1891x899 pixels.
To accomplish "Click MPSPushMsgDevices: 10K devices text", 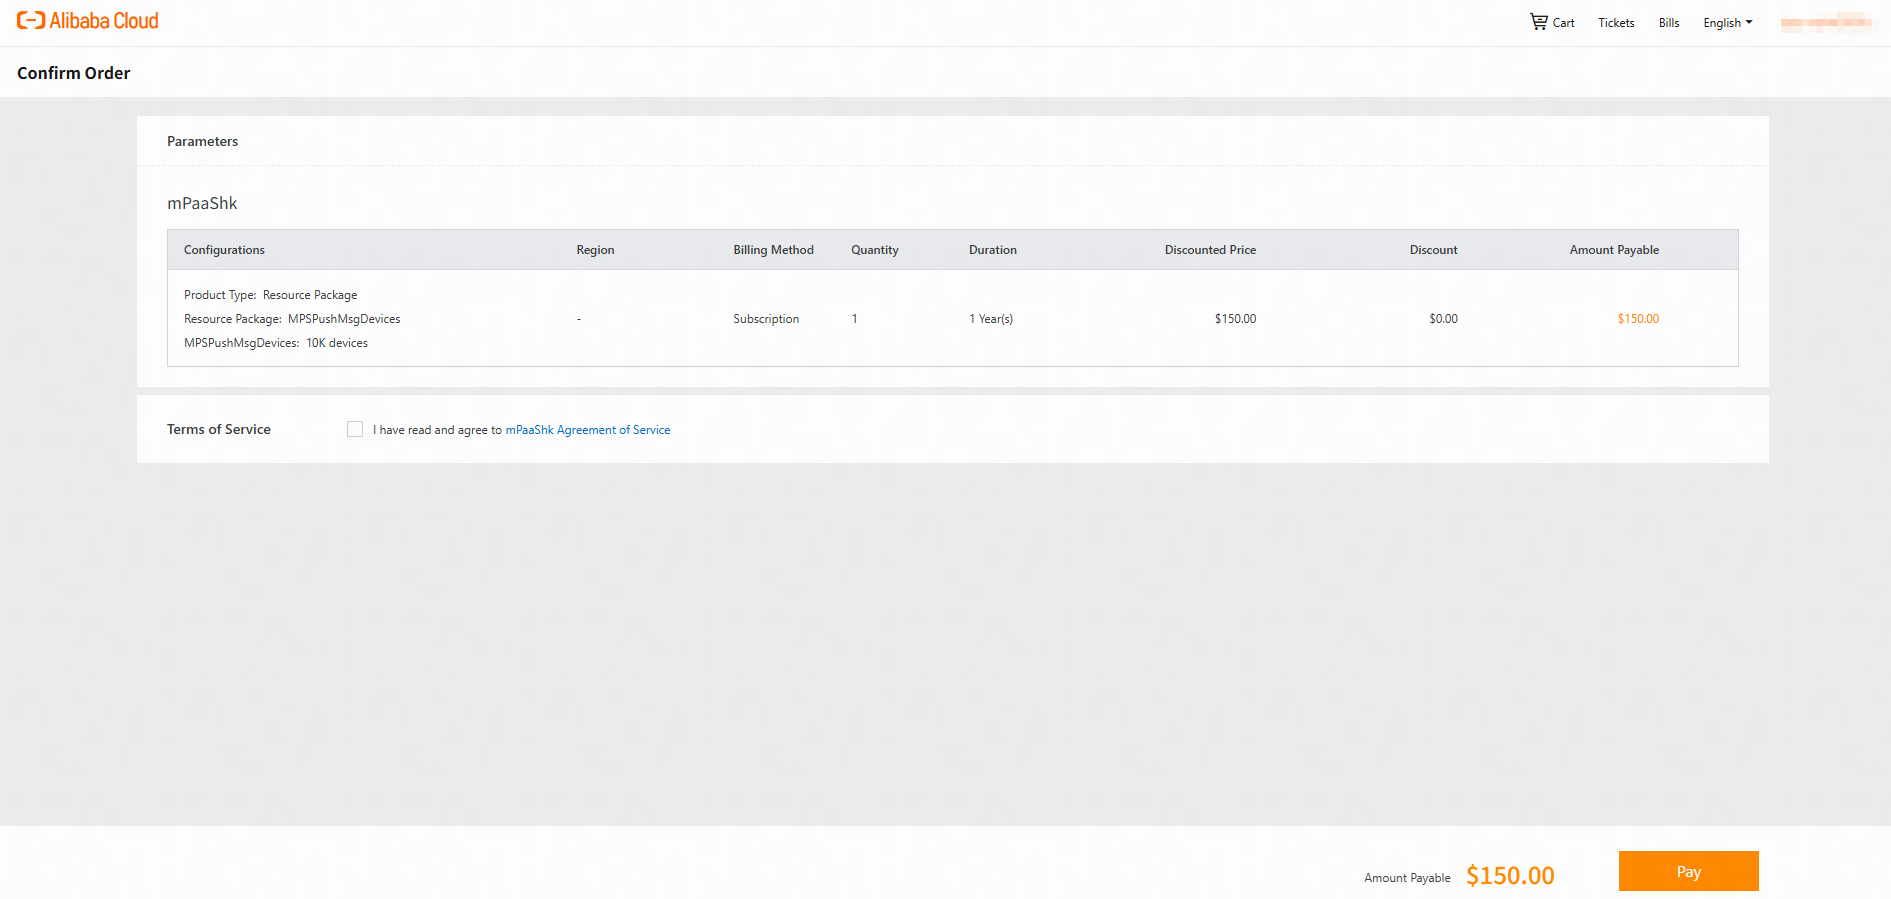I will pos(276,343).
